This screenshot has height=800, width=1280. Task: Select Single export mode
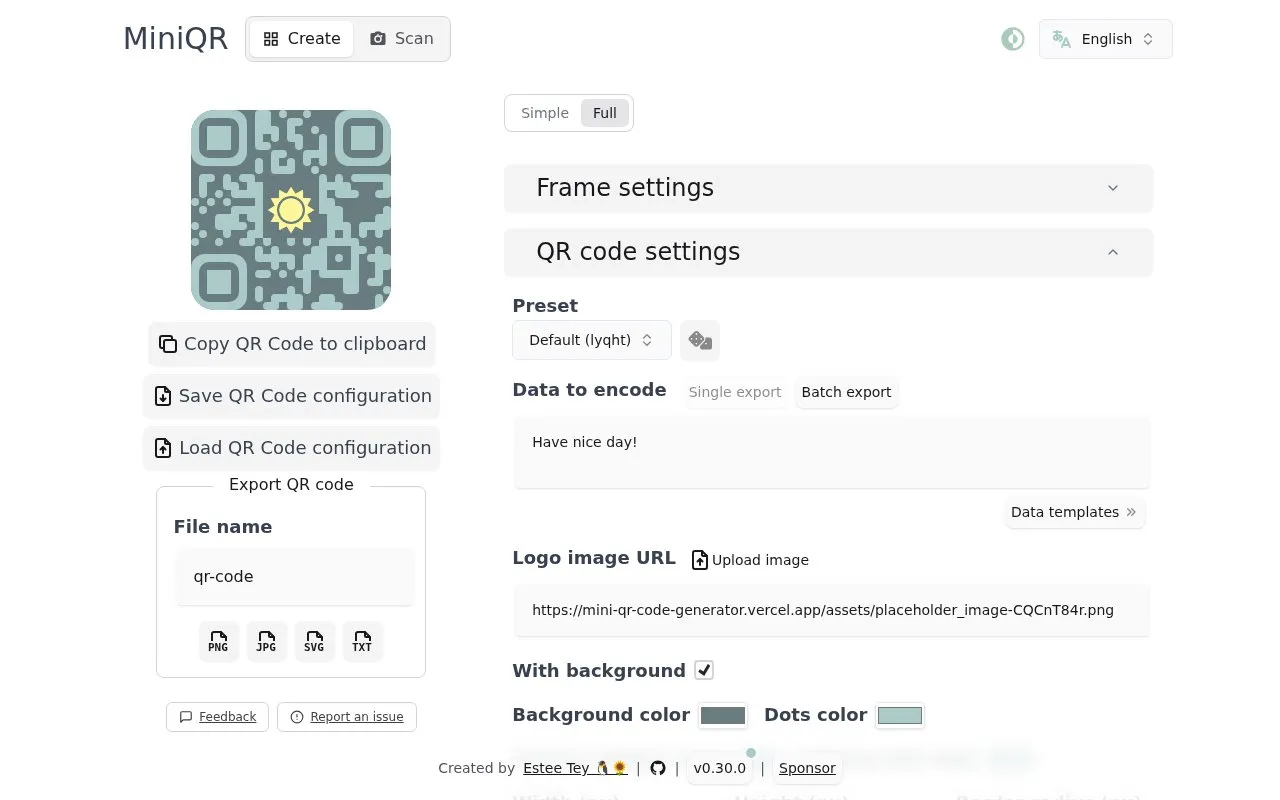(x=735, y=392)
